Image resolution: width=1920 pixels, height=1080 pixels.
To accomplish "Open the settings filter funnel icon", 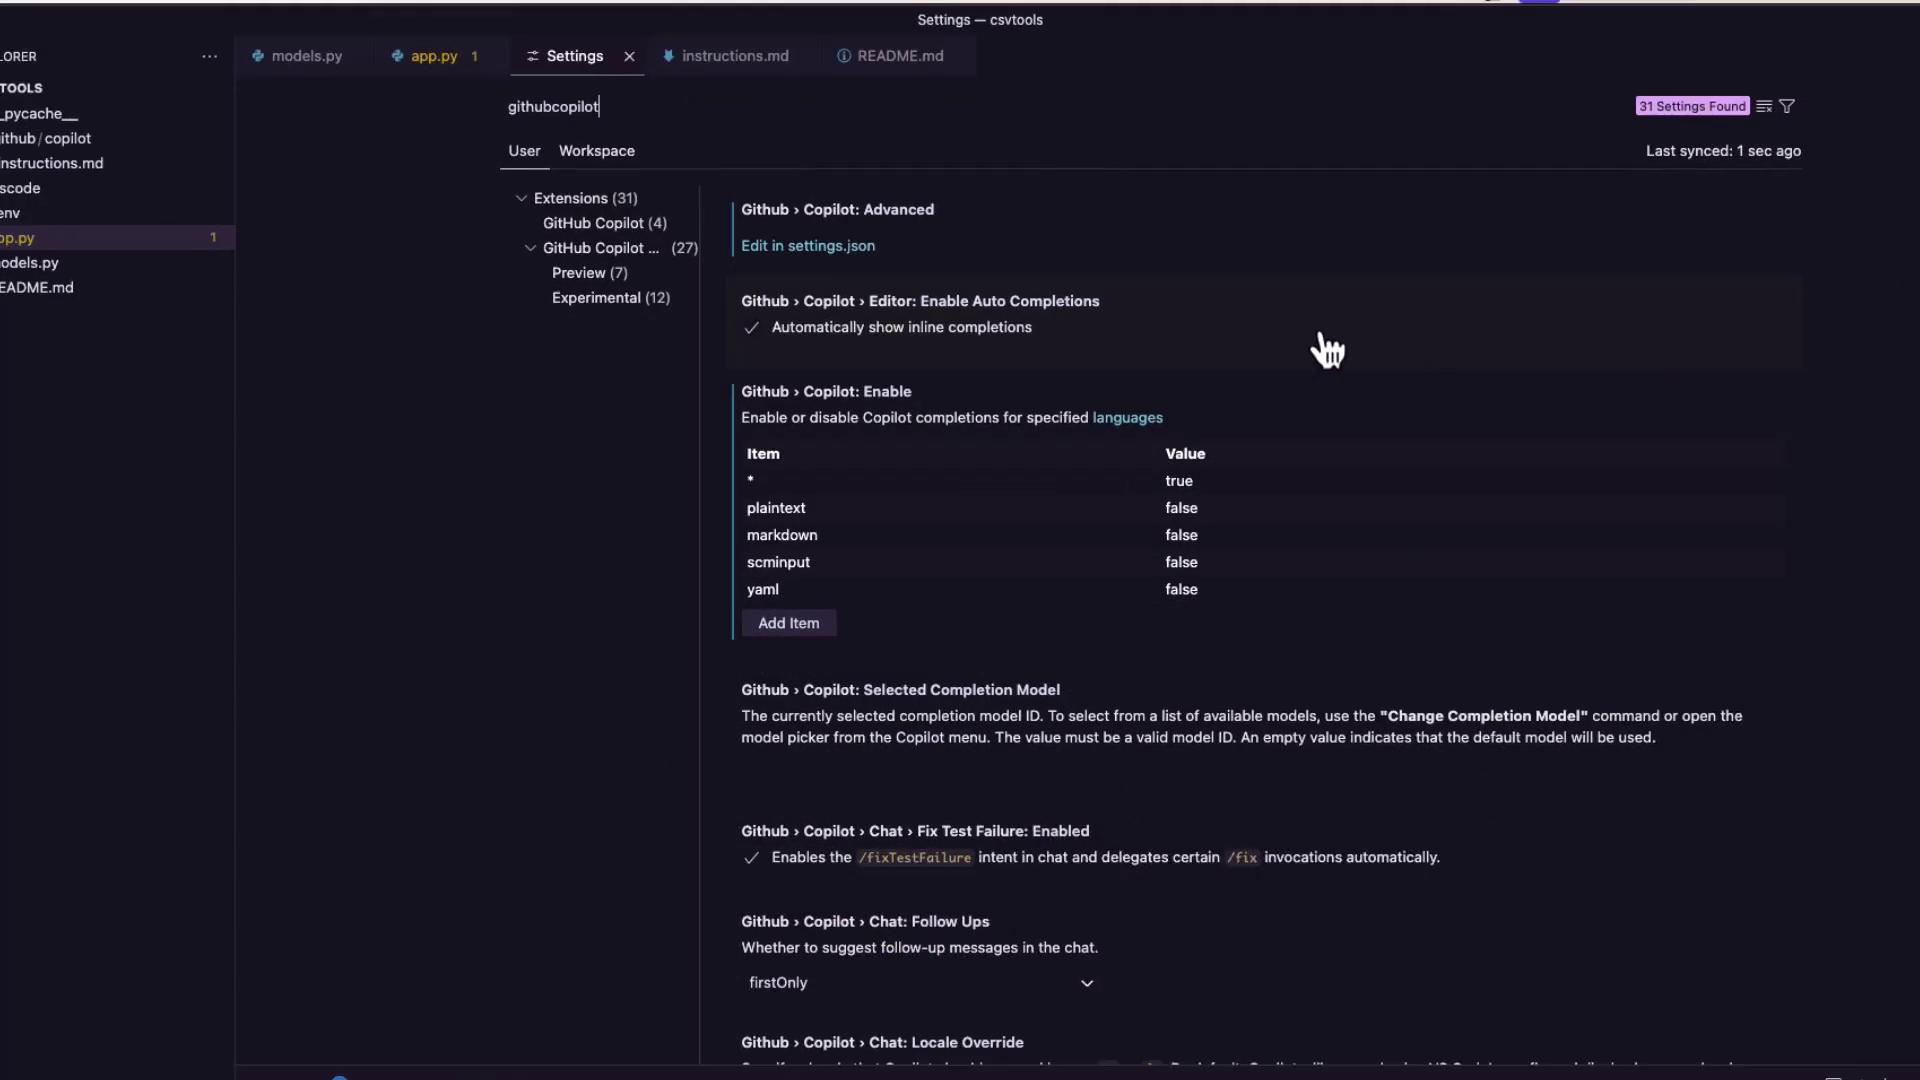I will (x=1787, y=106).
